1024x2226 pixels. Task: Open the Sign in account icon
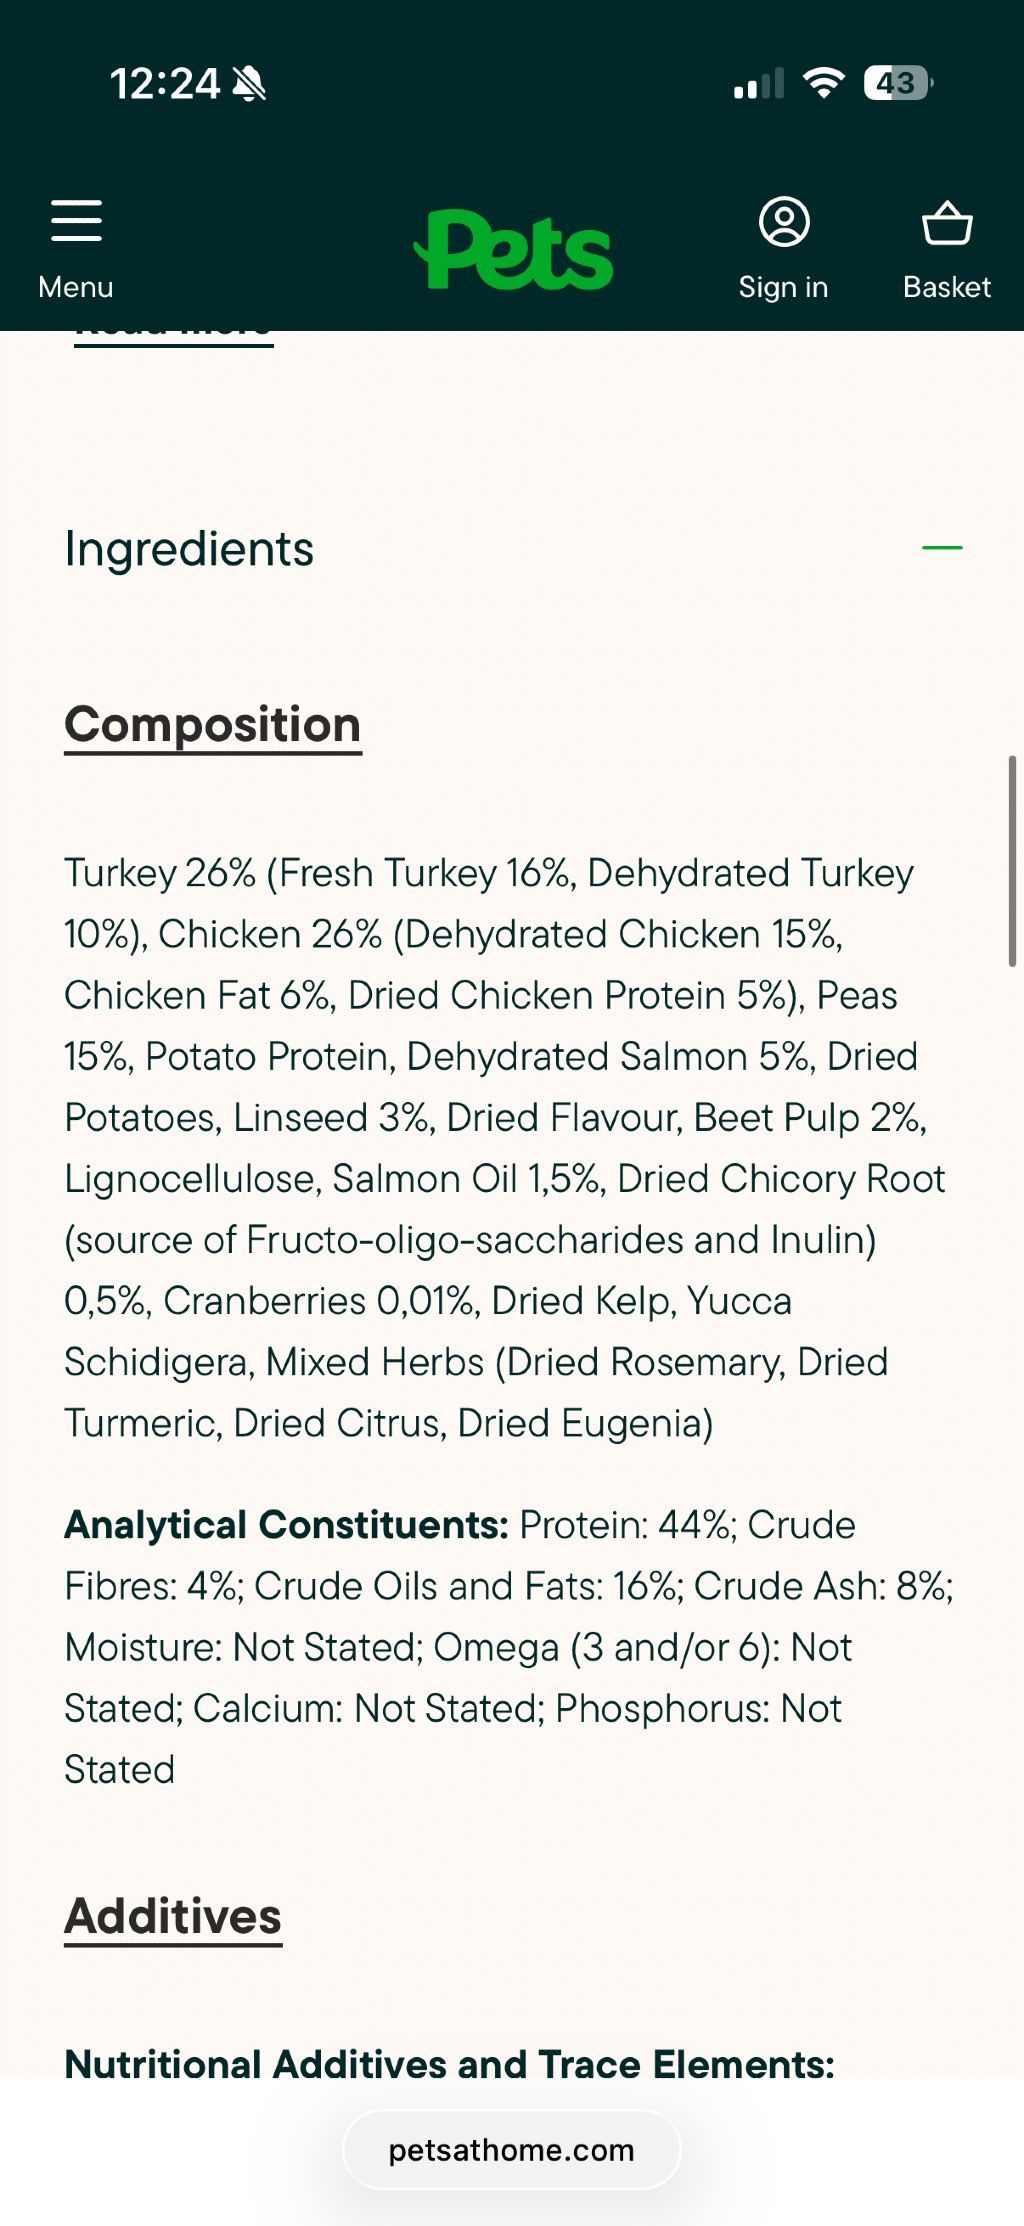(784, 222)
